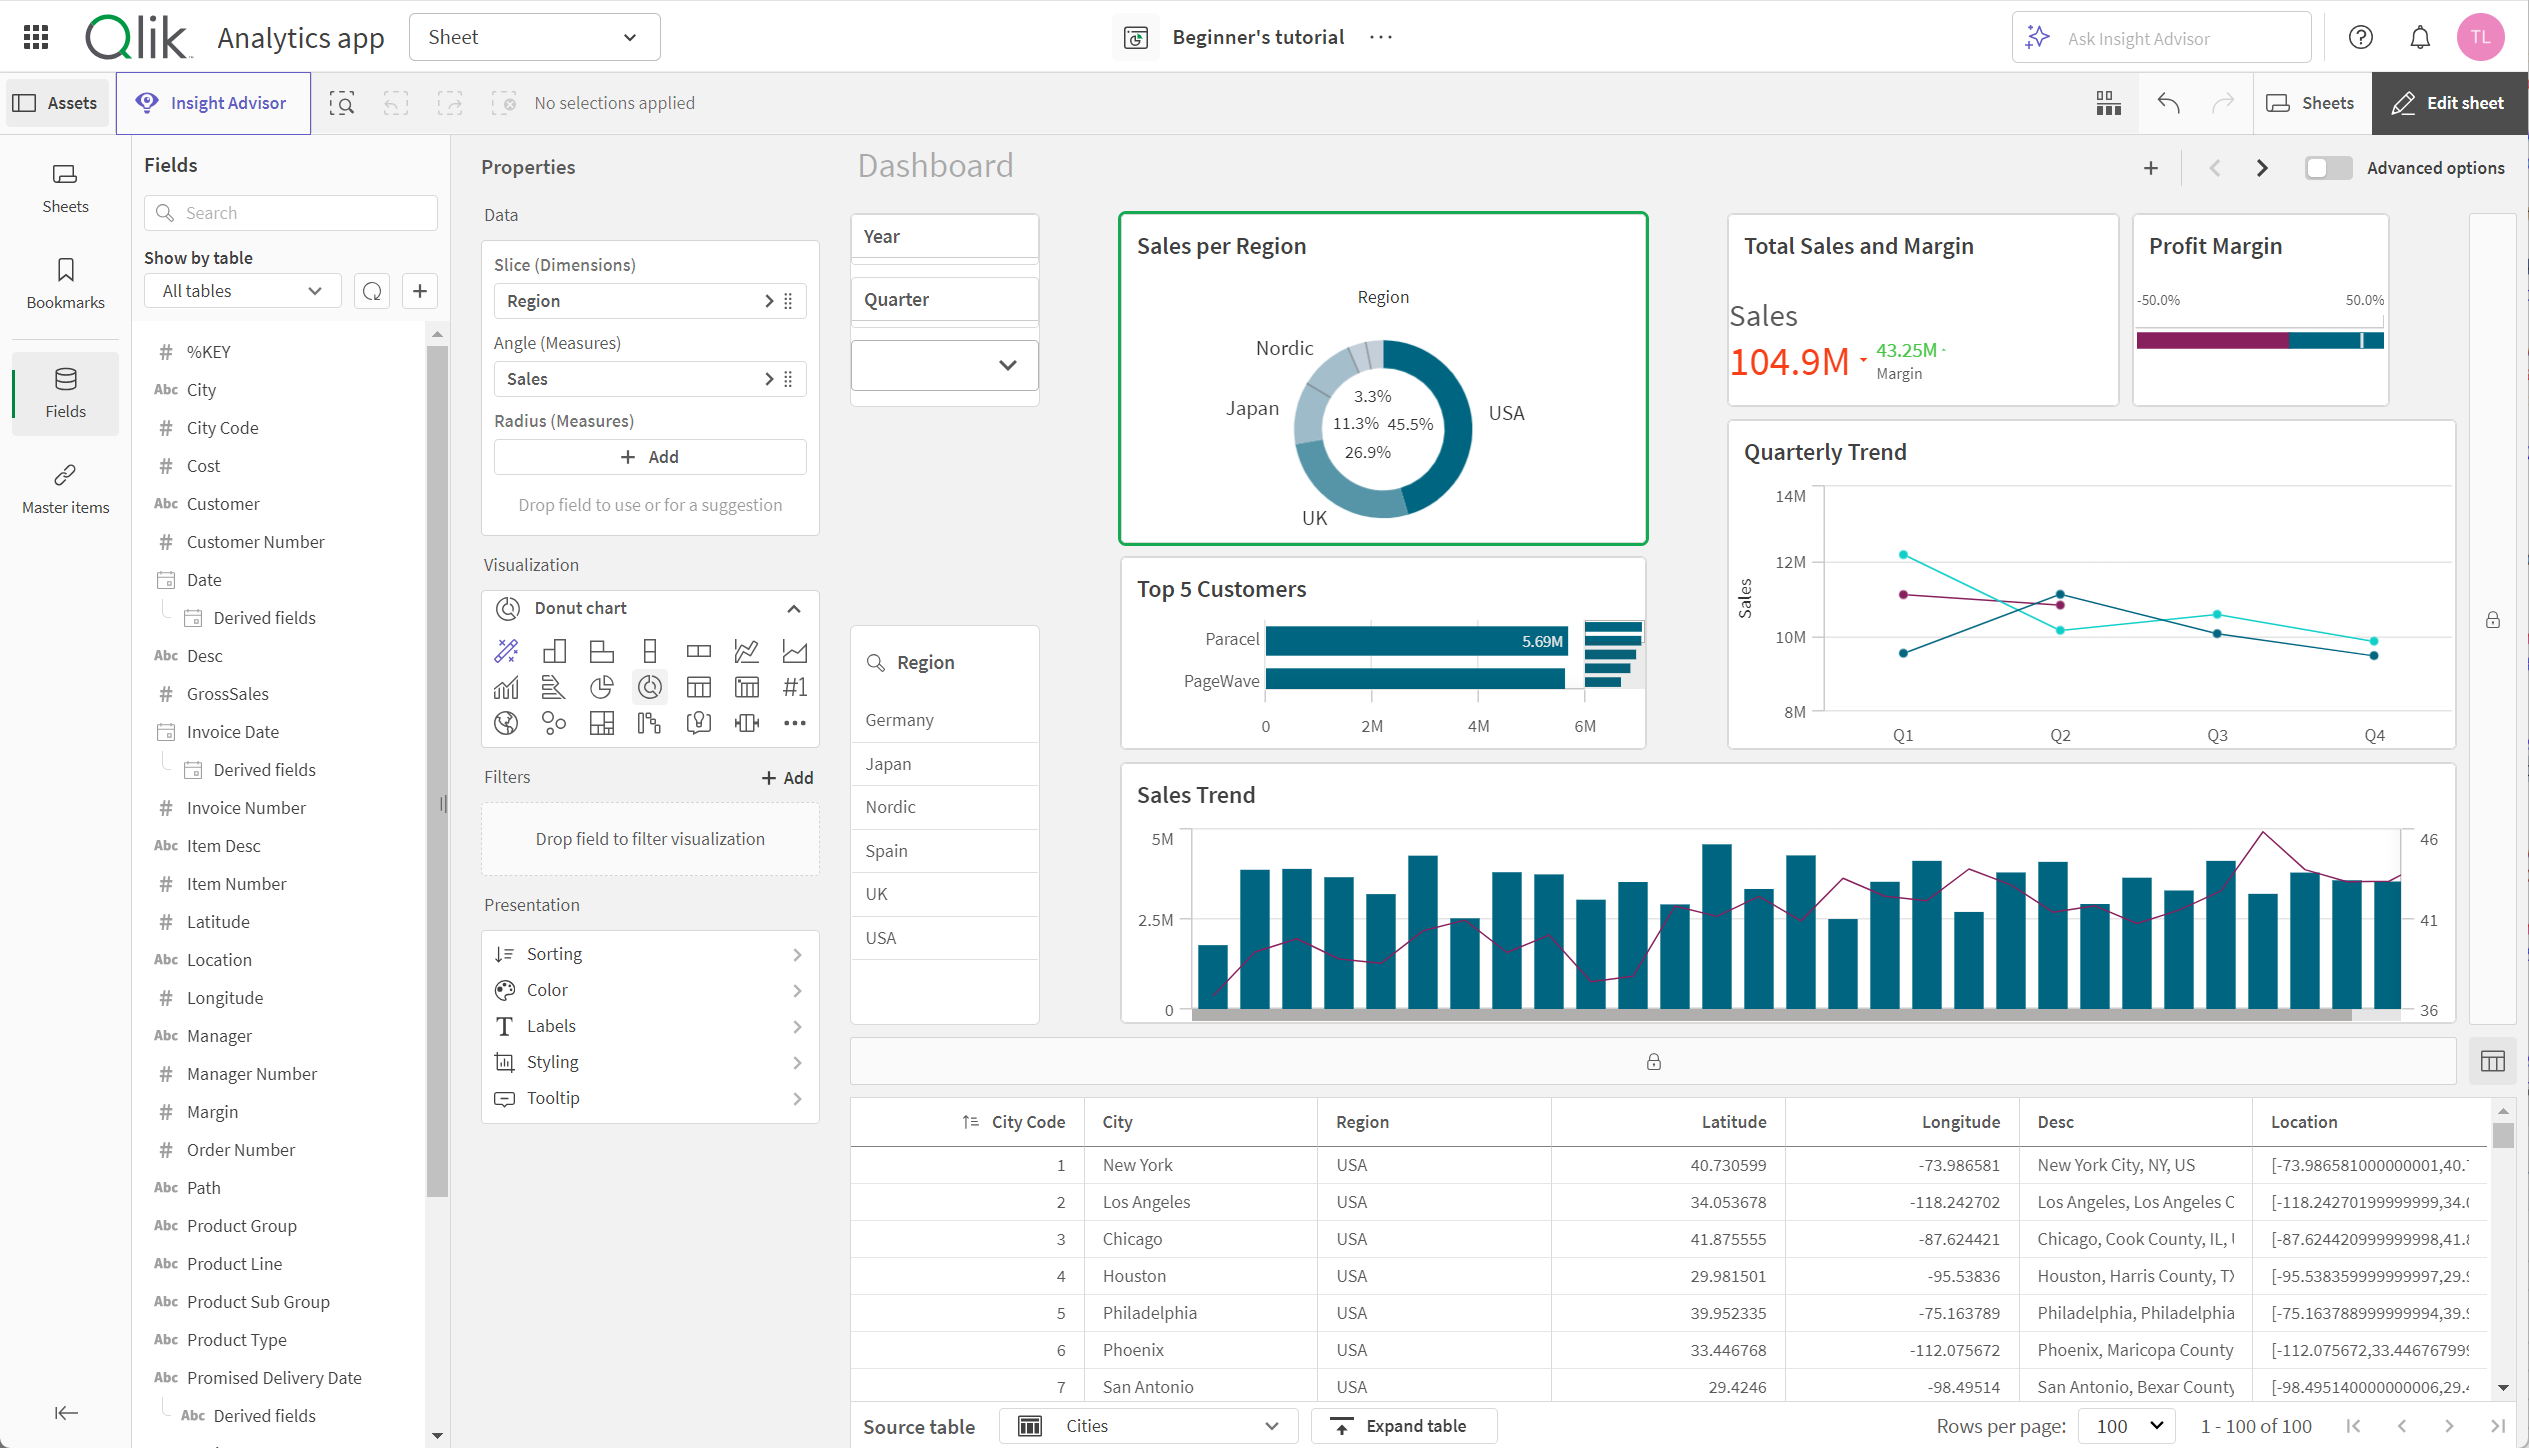Click the table chart icon in visualization panel
The width and height of the screenshot is (2529, 1448).
695,684
